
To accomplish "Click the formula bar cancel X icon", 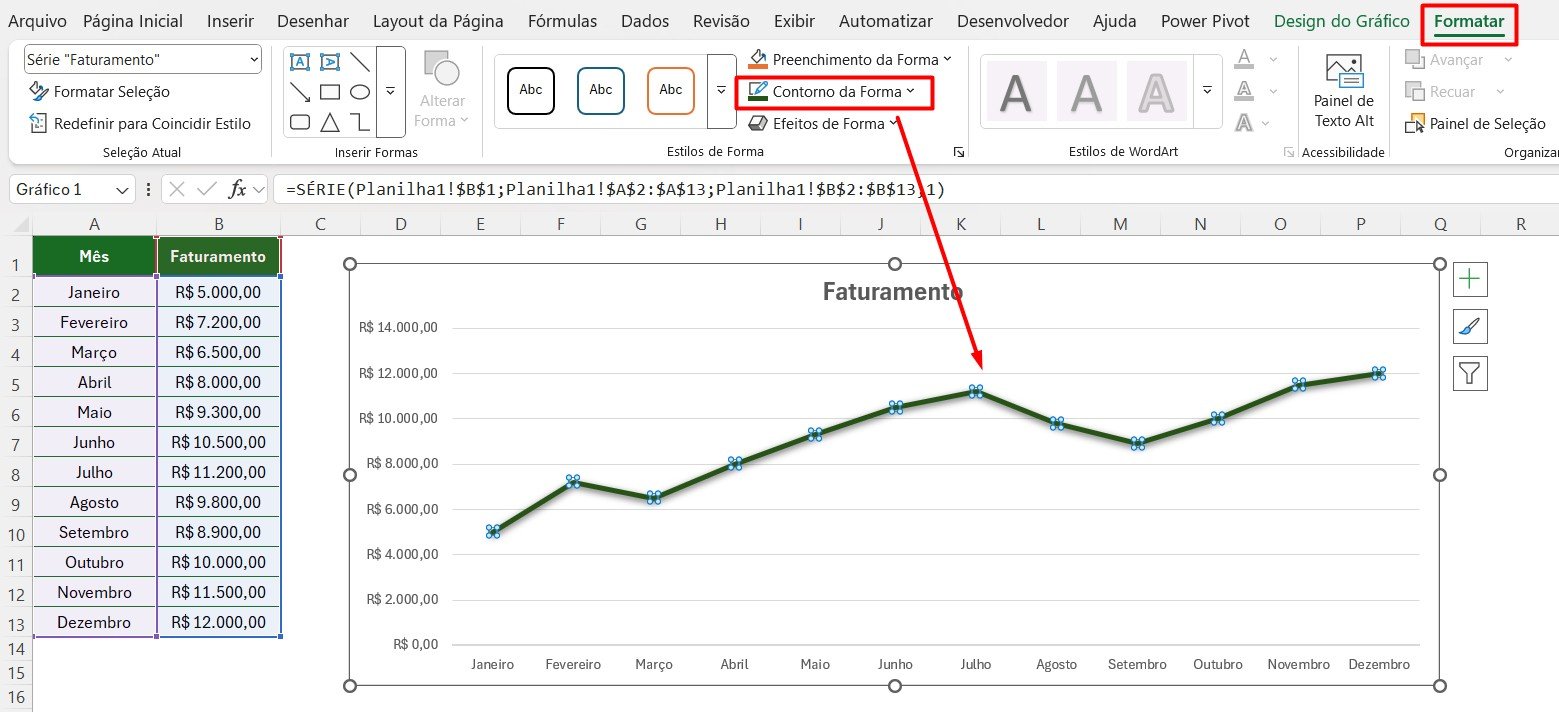I will [x=177, y=189].
